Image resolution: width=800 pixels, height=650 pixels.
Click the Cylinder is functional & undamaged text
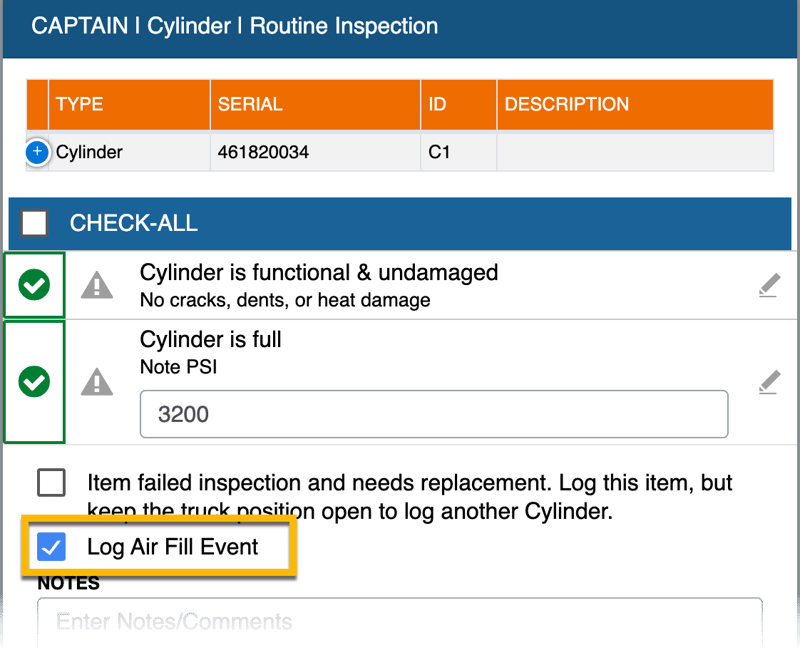click(x=319, y=273)
